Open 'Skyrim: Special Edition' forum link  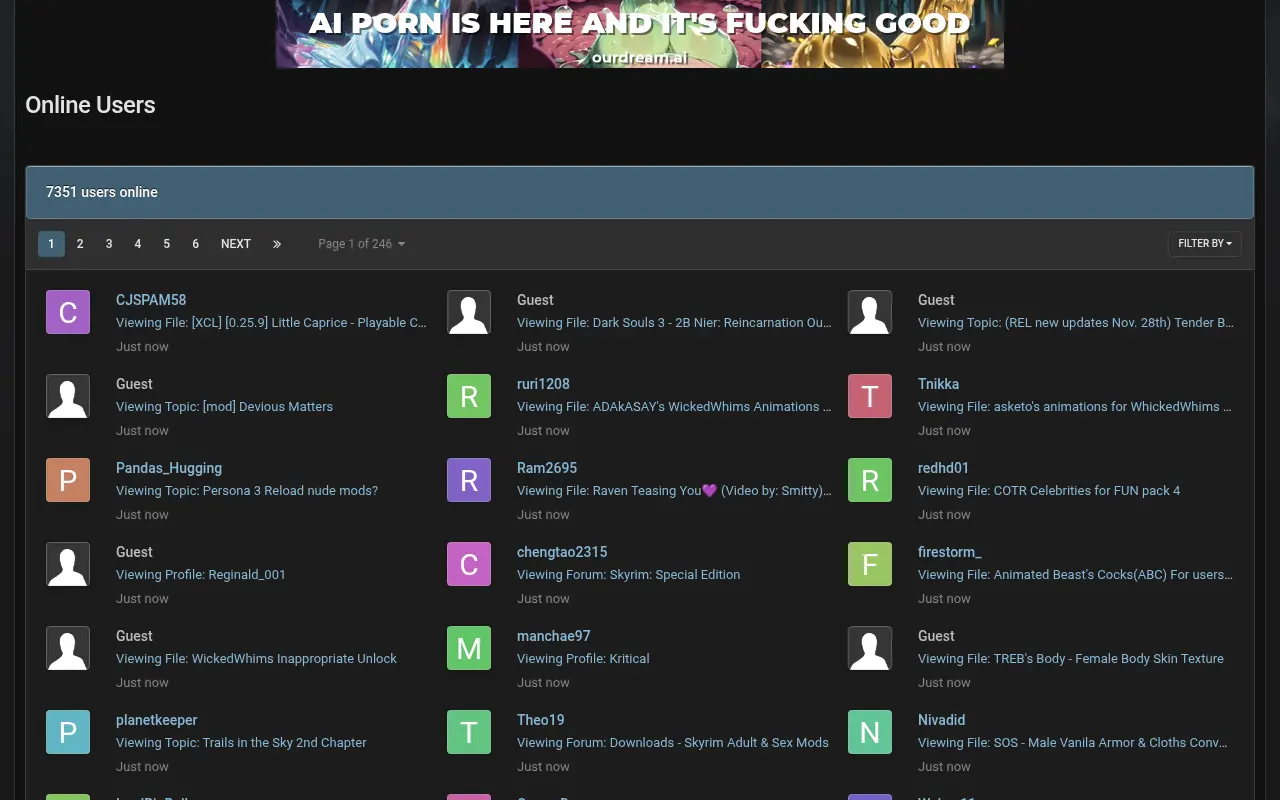point(629,575)
